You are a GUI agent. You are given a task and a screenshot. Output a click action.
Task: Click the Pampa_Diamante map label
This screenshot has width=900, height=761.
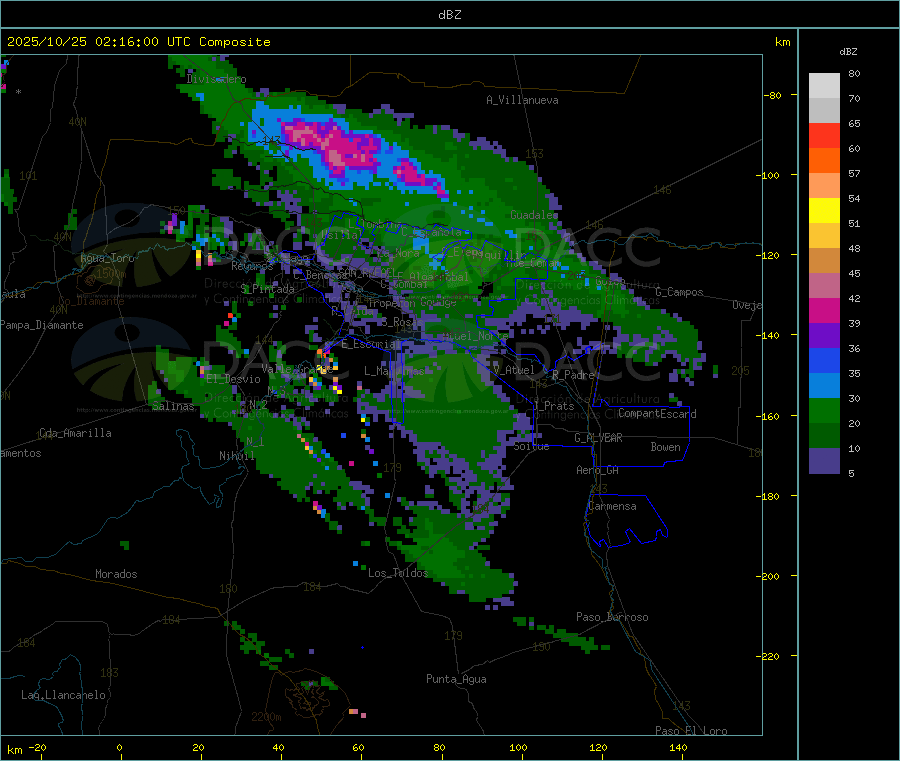42,325
